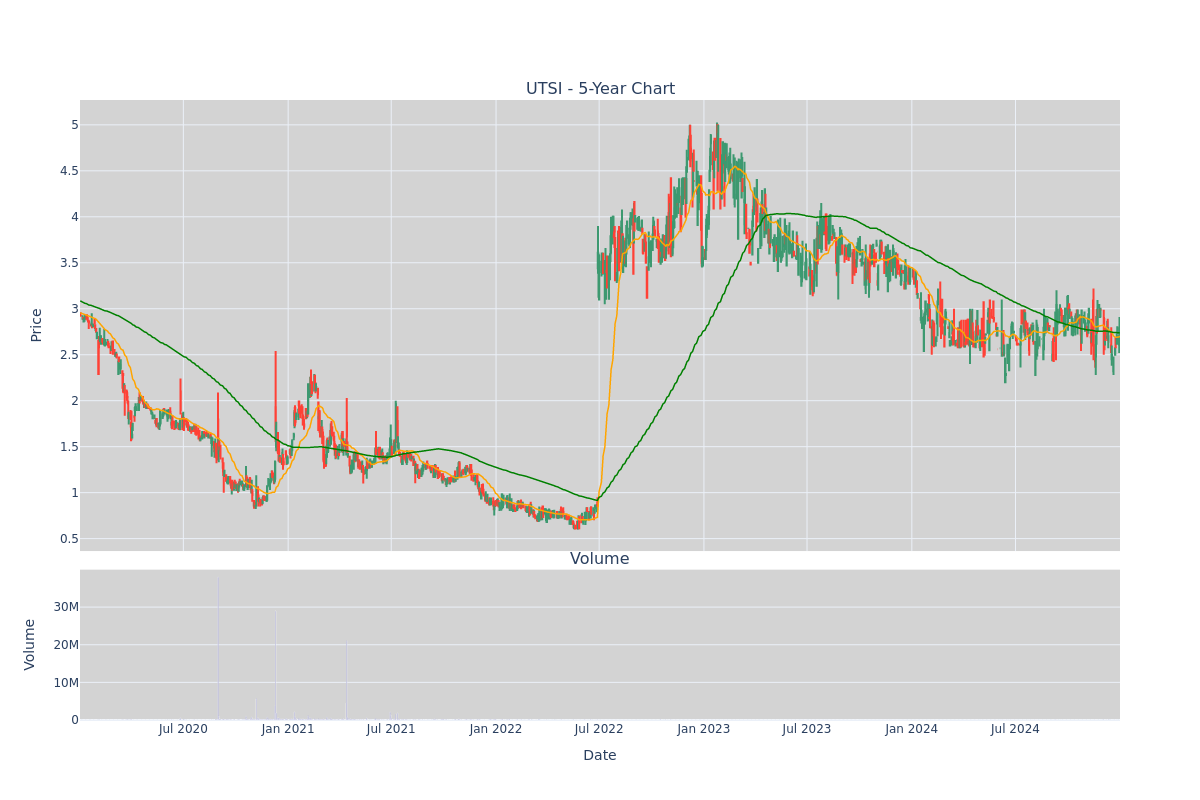Click the volume tick label '30M'

coord(66,607)
